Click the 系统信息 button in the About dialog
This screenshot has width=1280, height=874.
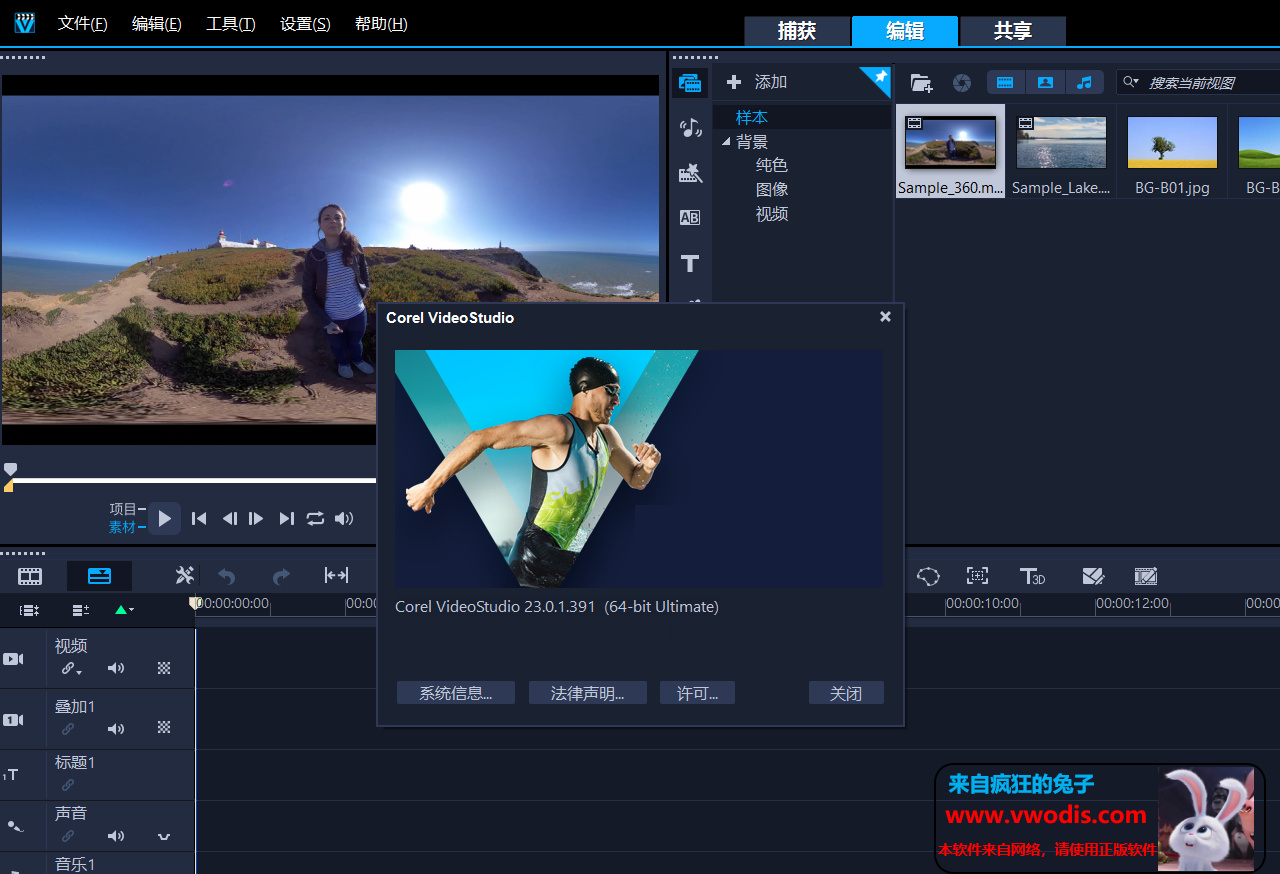456,692
